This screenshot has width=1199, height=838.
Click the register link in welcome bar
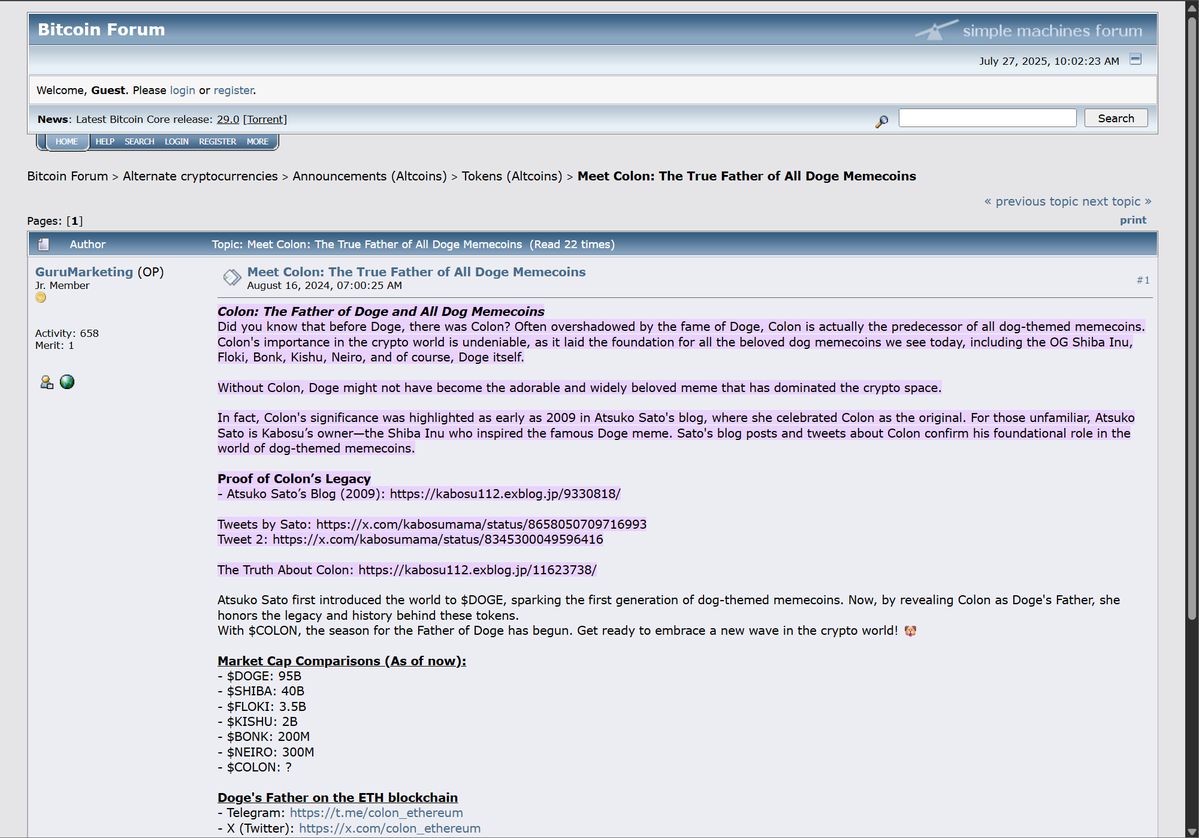(233, 90)
